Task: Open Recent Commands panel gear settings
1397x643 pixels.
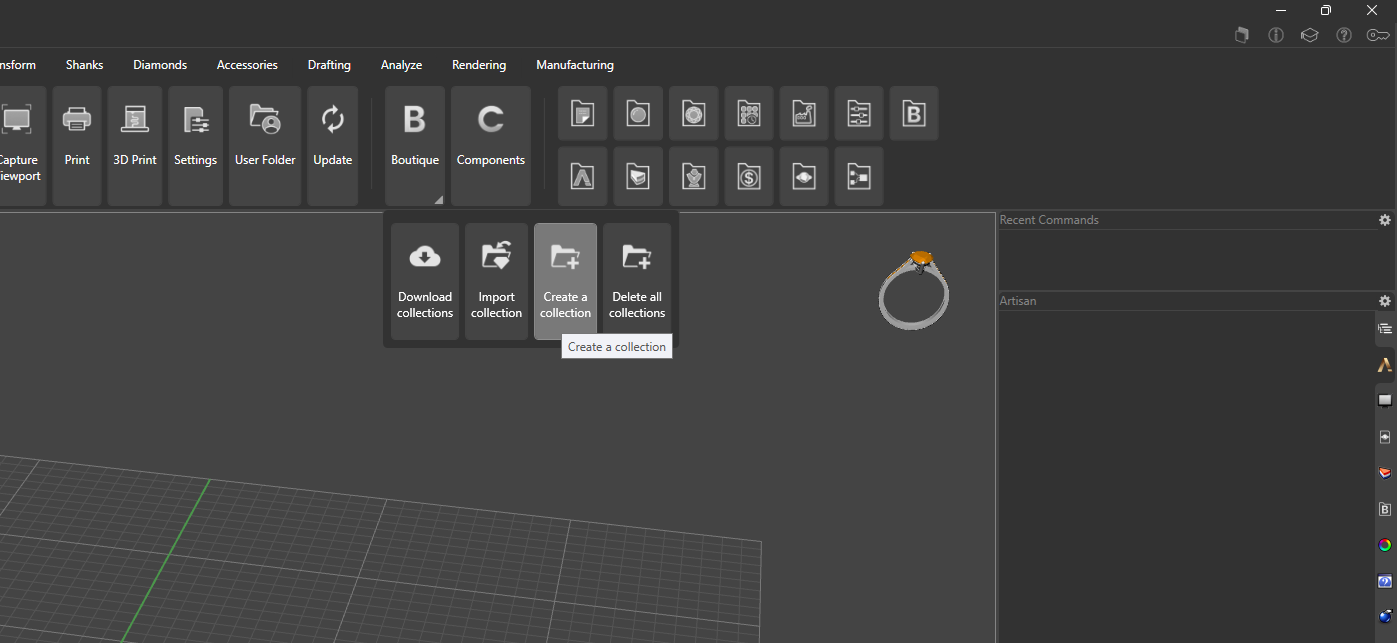Action: (x=1385, y=220)
